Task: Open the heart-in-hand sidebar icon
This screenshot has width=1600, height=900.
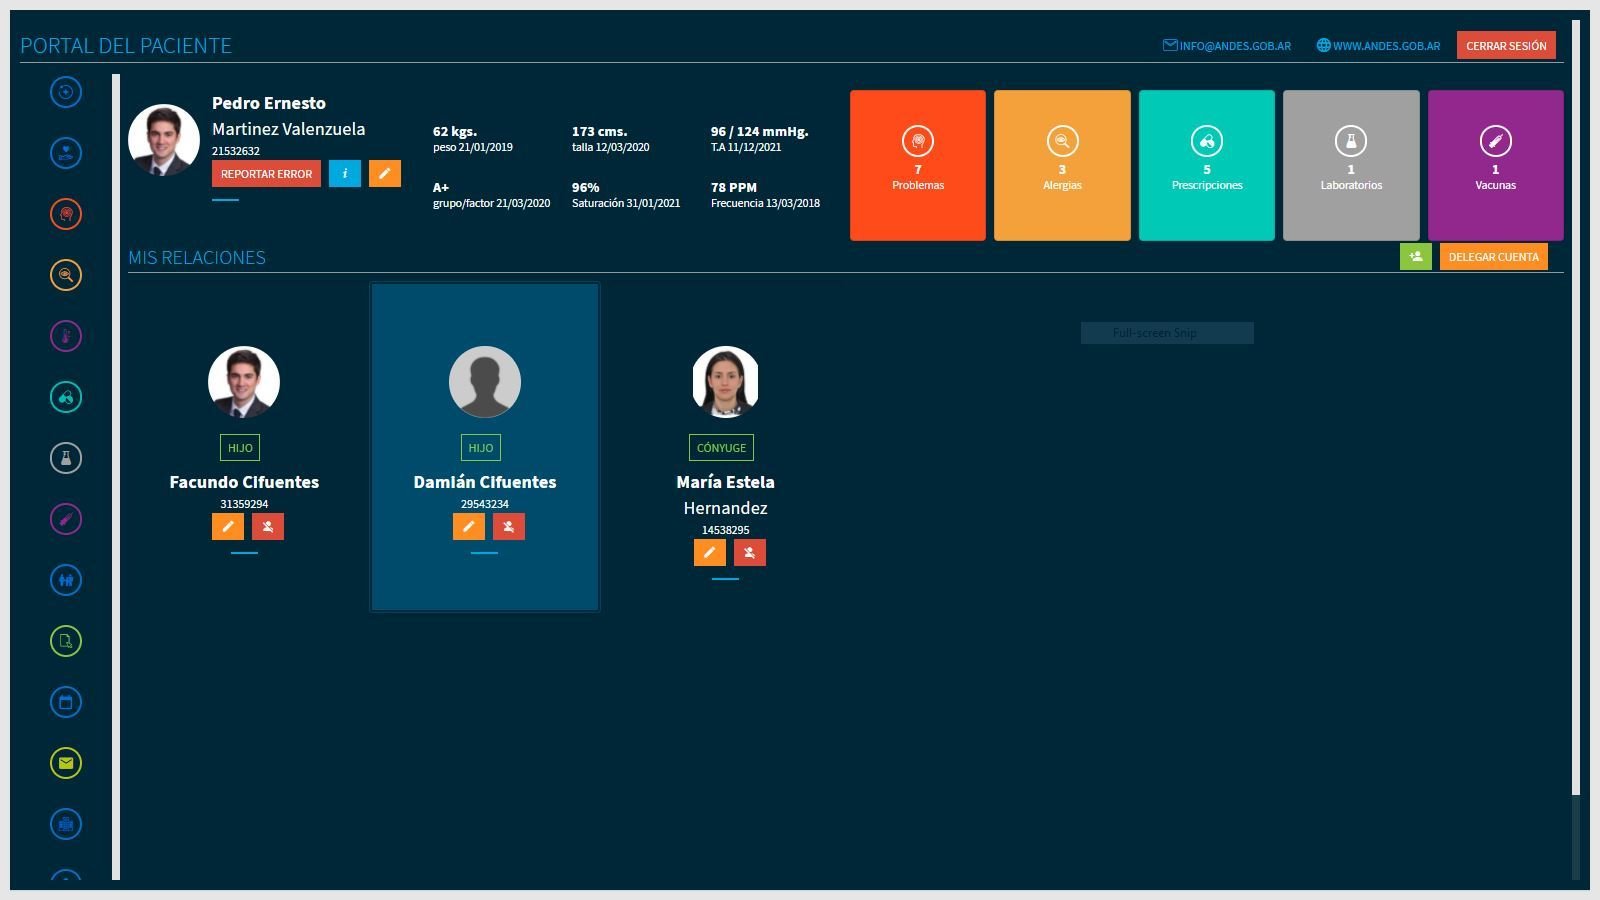Action: 66,153
